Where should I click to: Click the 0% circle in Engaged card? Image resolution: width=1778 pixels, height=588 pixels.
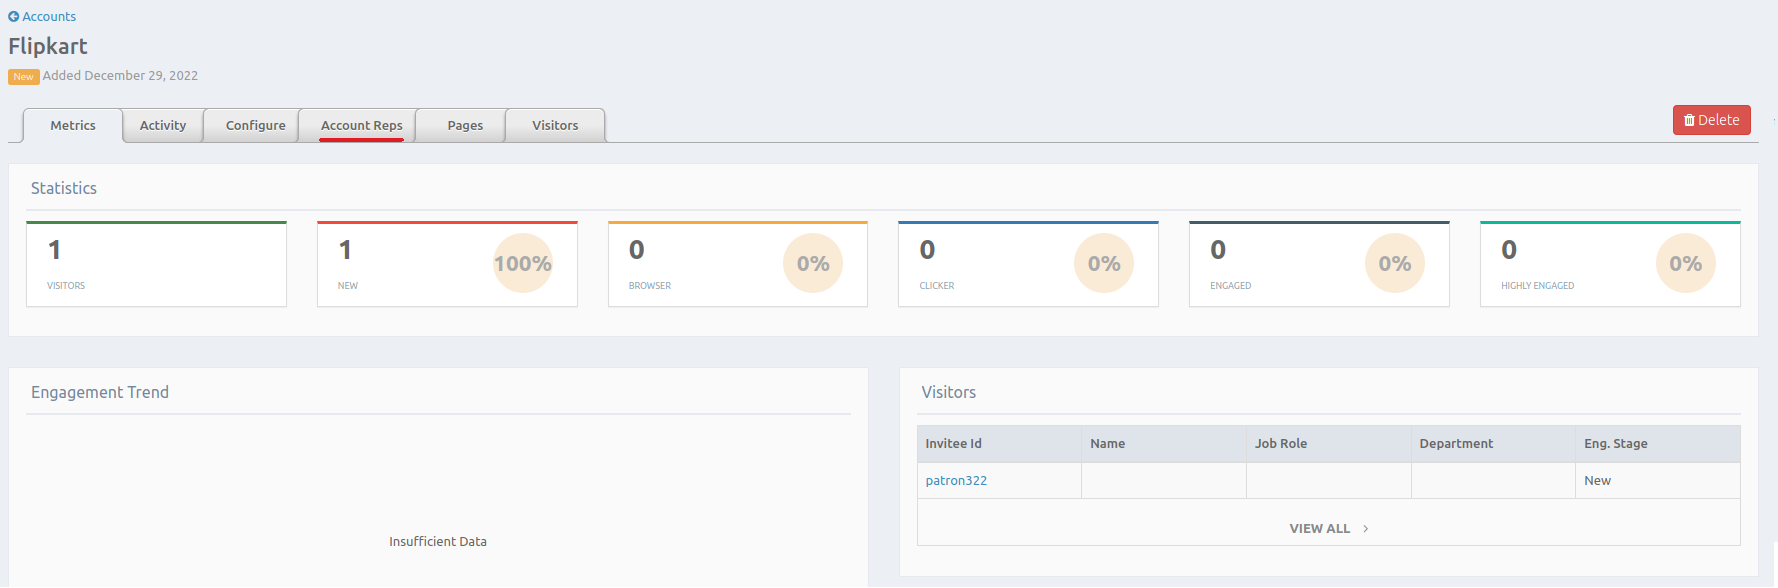click(x=1395, y=264)
